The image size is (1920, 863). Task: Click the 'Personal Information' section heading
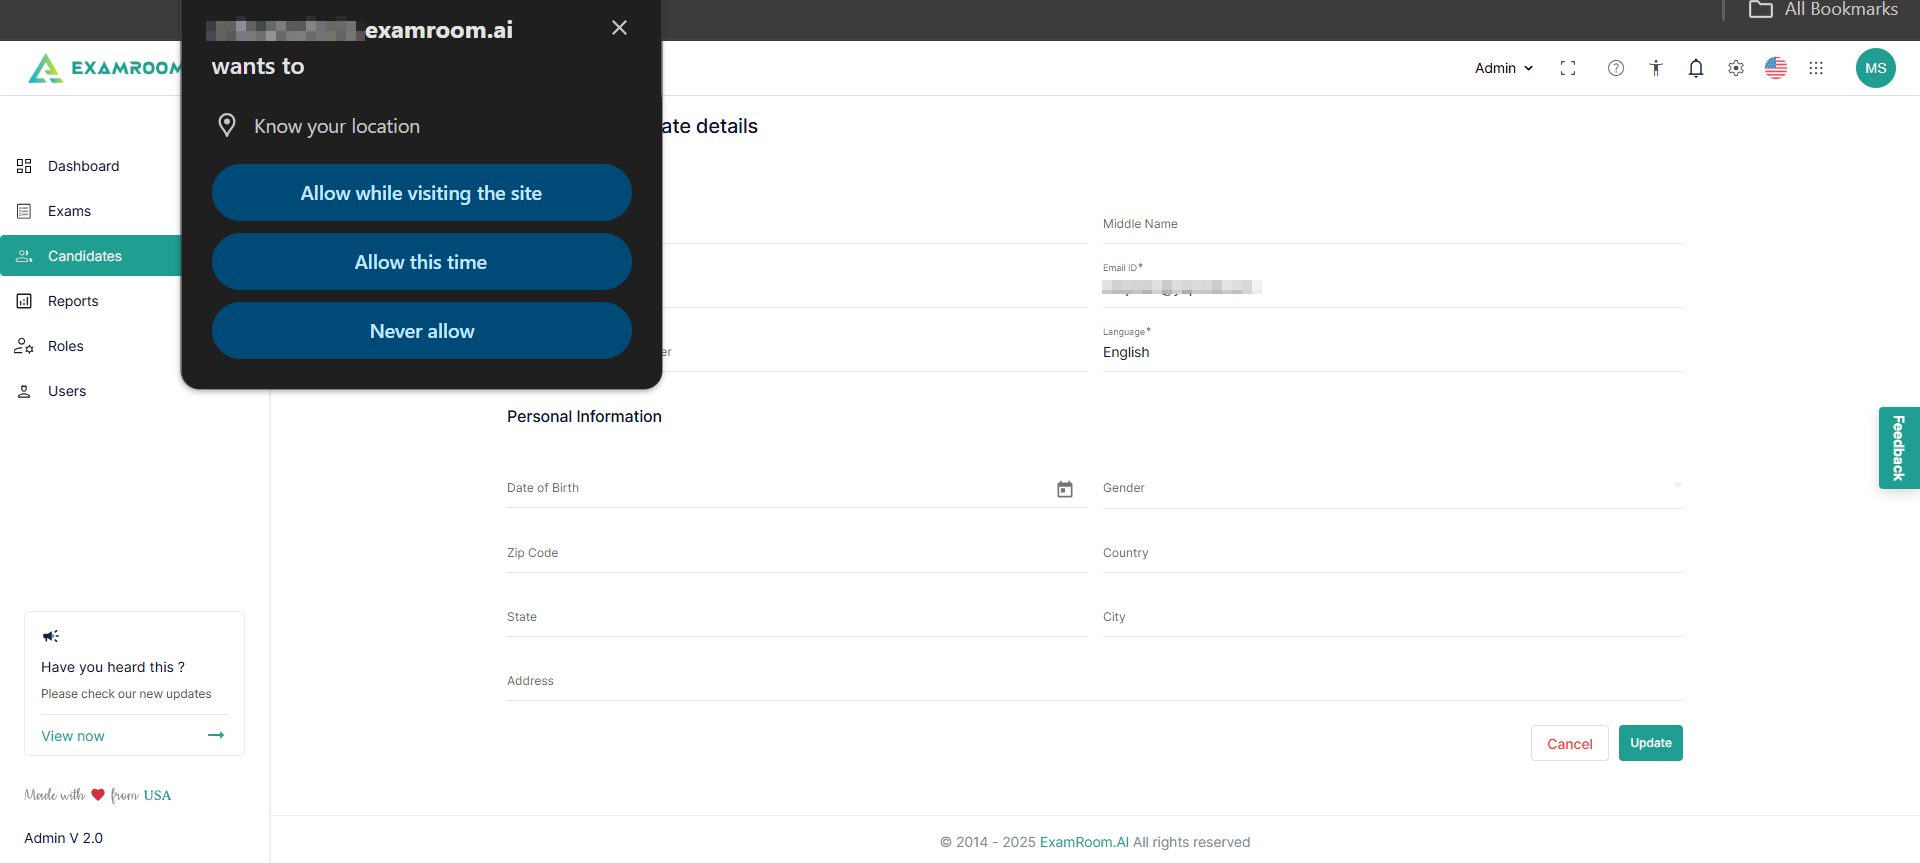(x=584, y=416)
